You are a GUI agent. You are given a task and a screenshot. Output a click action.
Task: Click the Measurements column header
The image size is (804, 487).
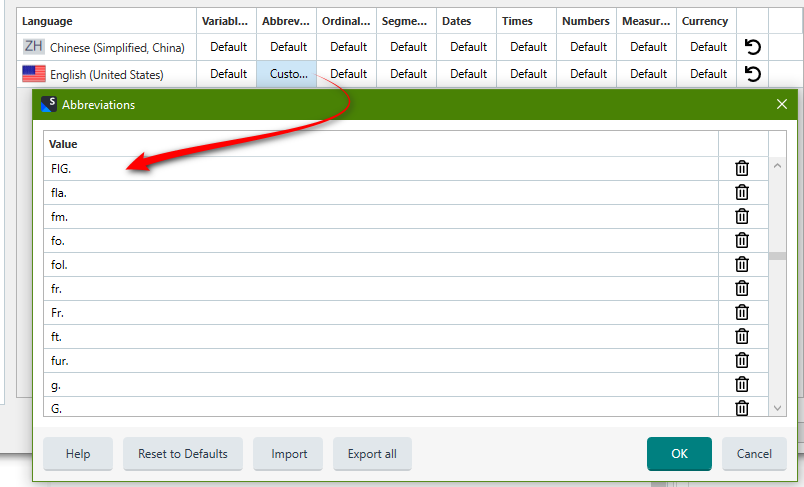[x=646, y=21]
